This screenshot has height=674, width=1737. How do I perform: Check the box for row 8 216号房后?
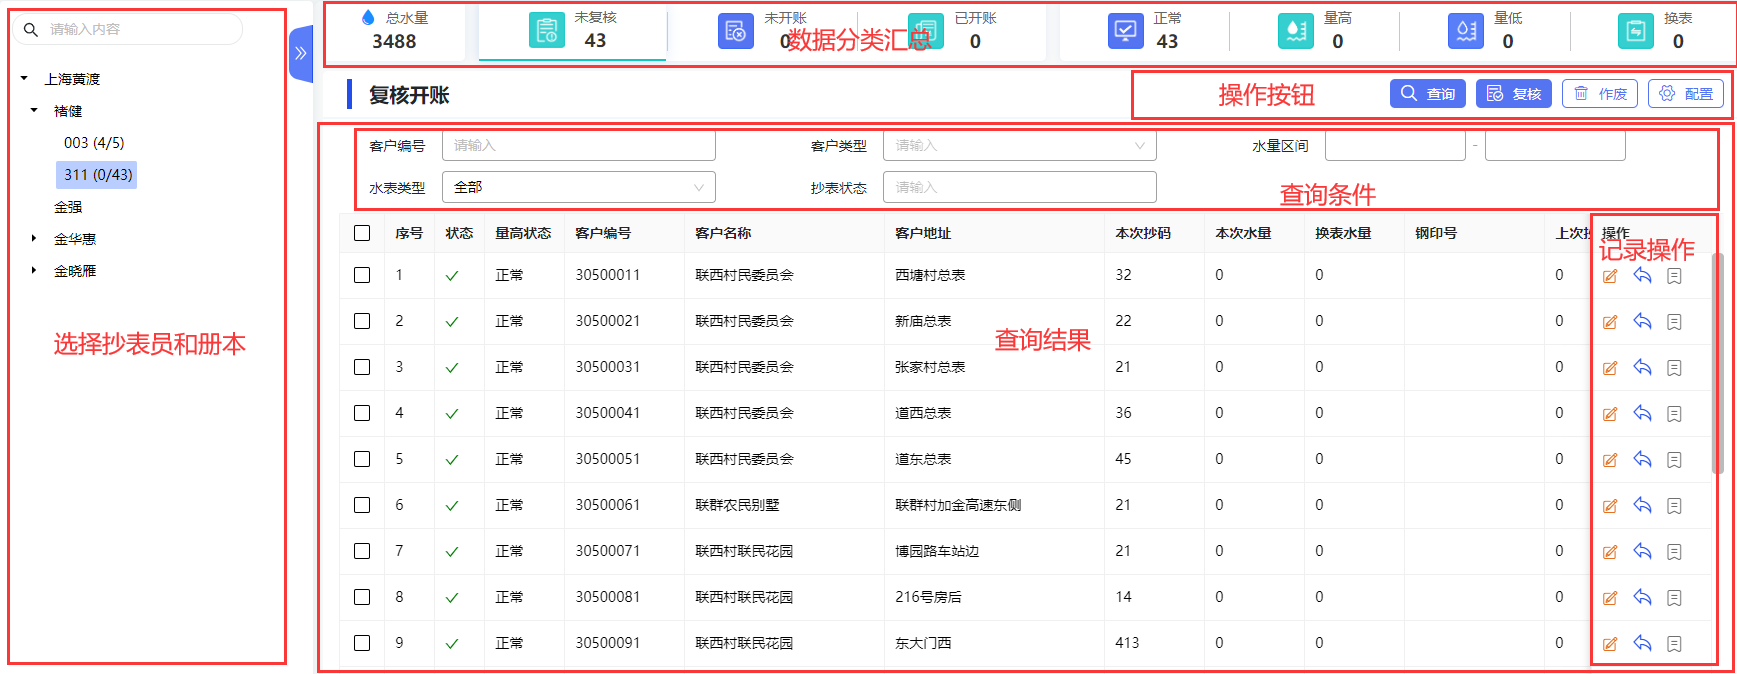[362, 597]
